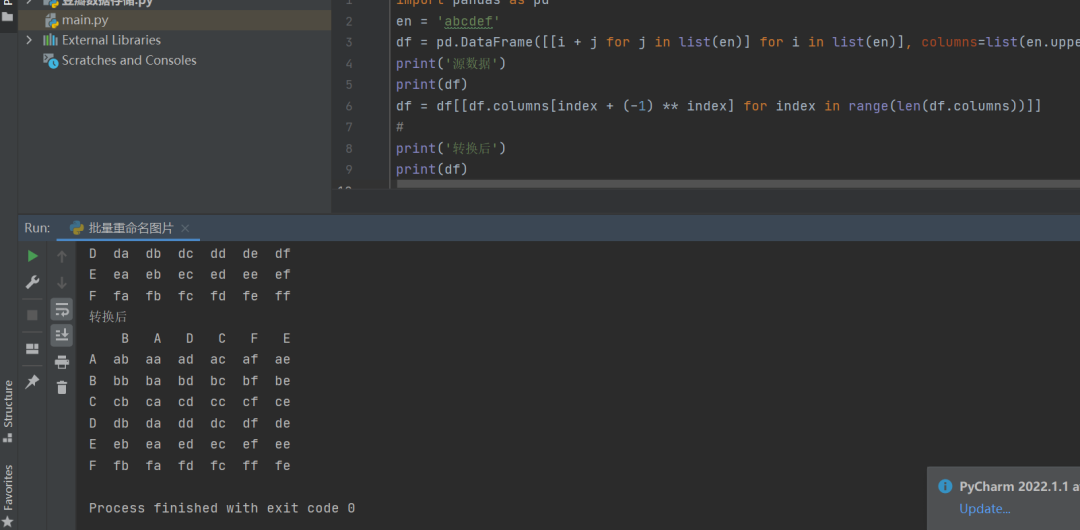Open the Structure tool window

click(x=8, y=411)
